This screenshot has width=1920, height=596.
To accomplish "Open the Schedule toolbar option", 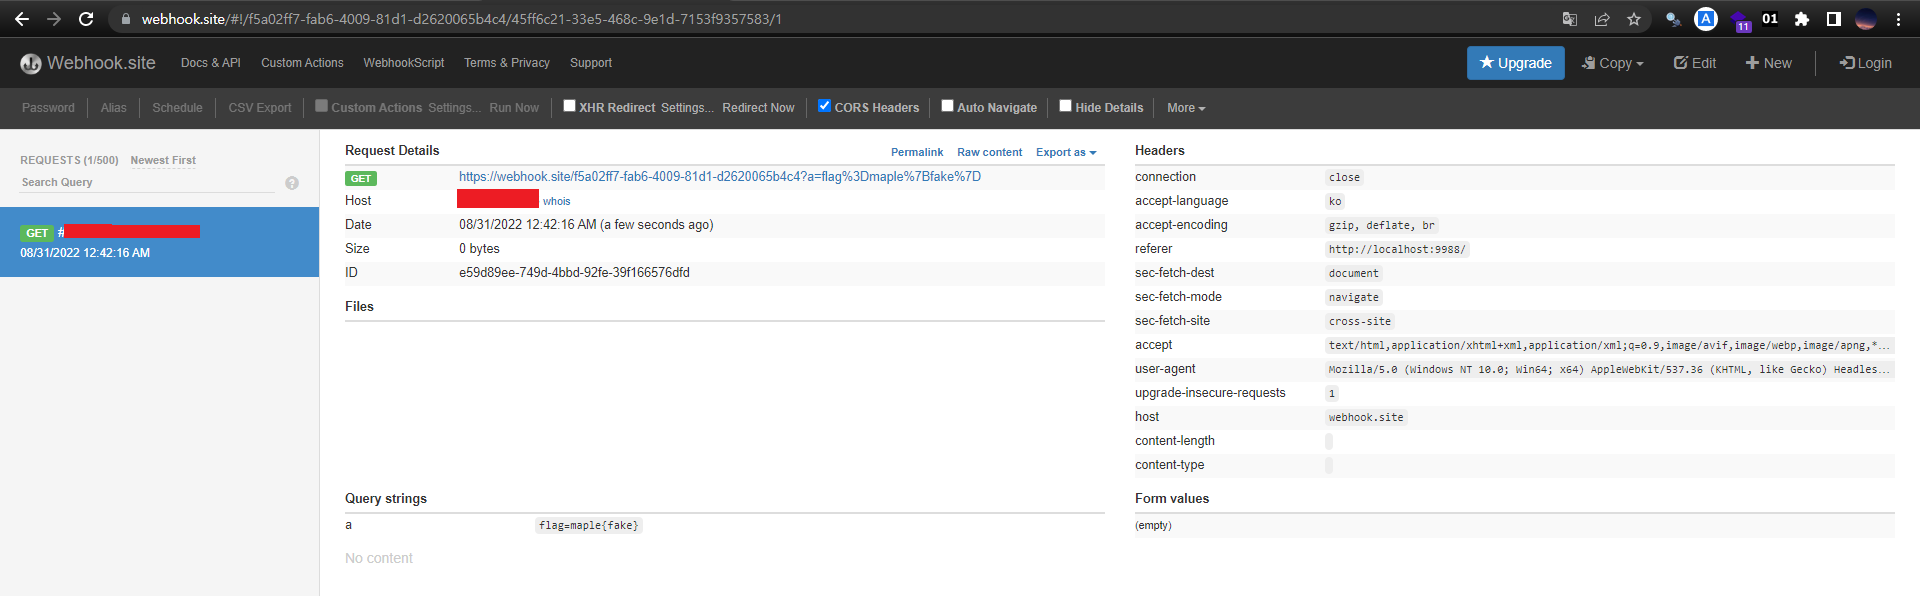I will [x=177, y=108].
